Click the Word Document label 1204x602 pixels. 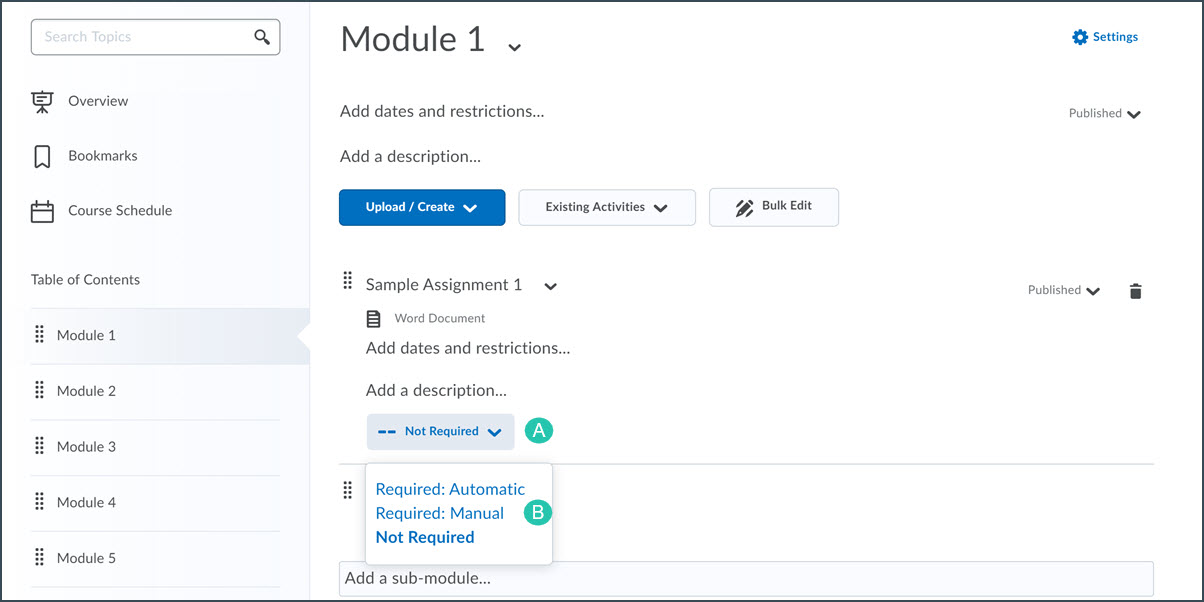click(440, 319)
